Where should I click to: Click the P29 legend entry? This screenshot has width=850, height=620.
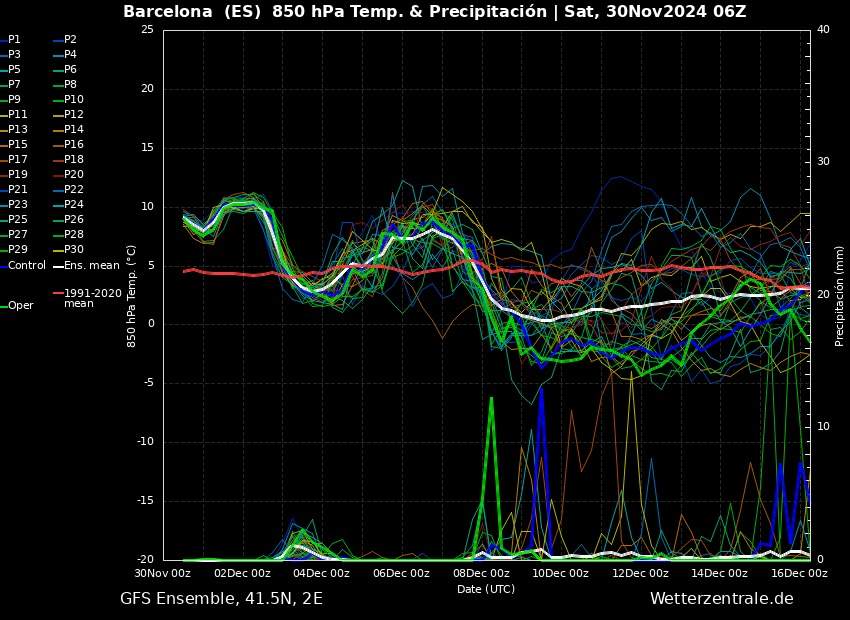[14, 249]
